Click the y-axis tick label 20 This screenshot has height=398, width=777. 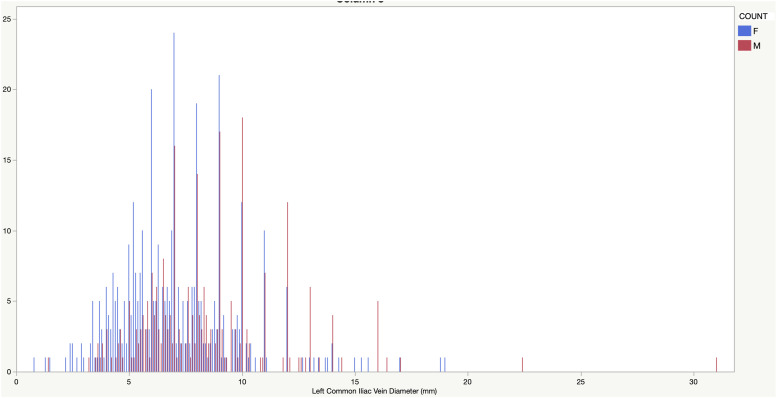pyautogui.click(x=7, y=90)
